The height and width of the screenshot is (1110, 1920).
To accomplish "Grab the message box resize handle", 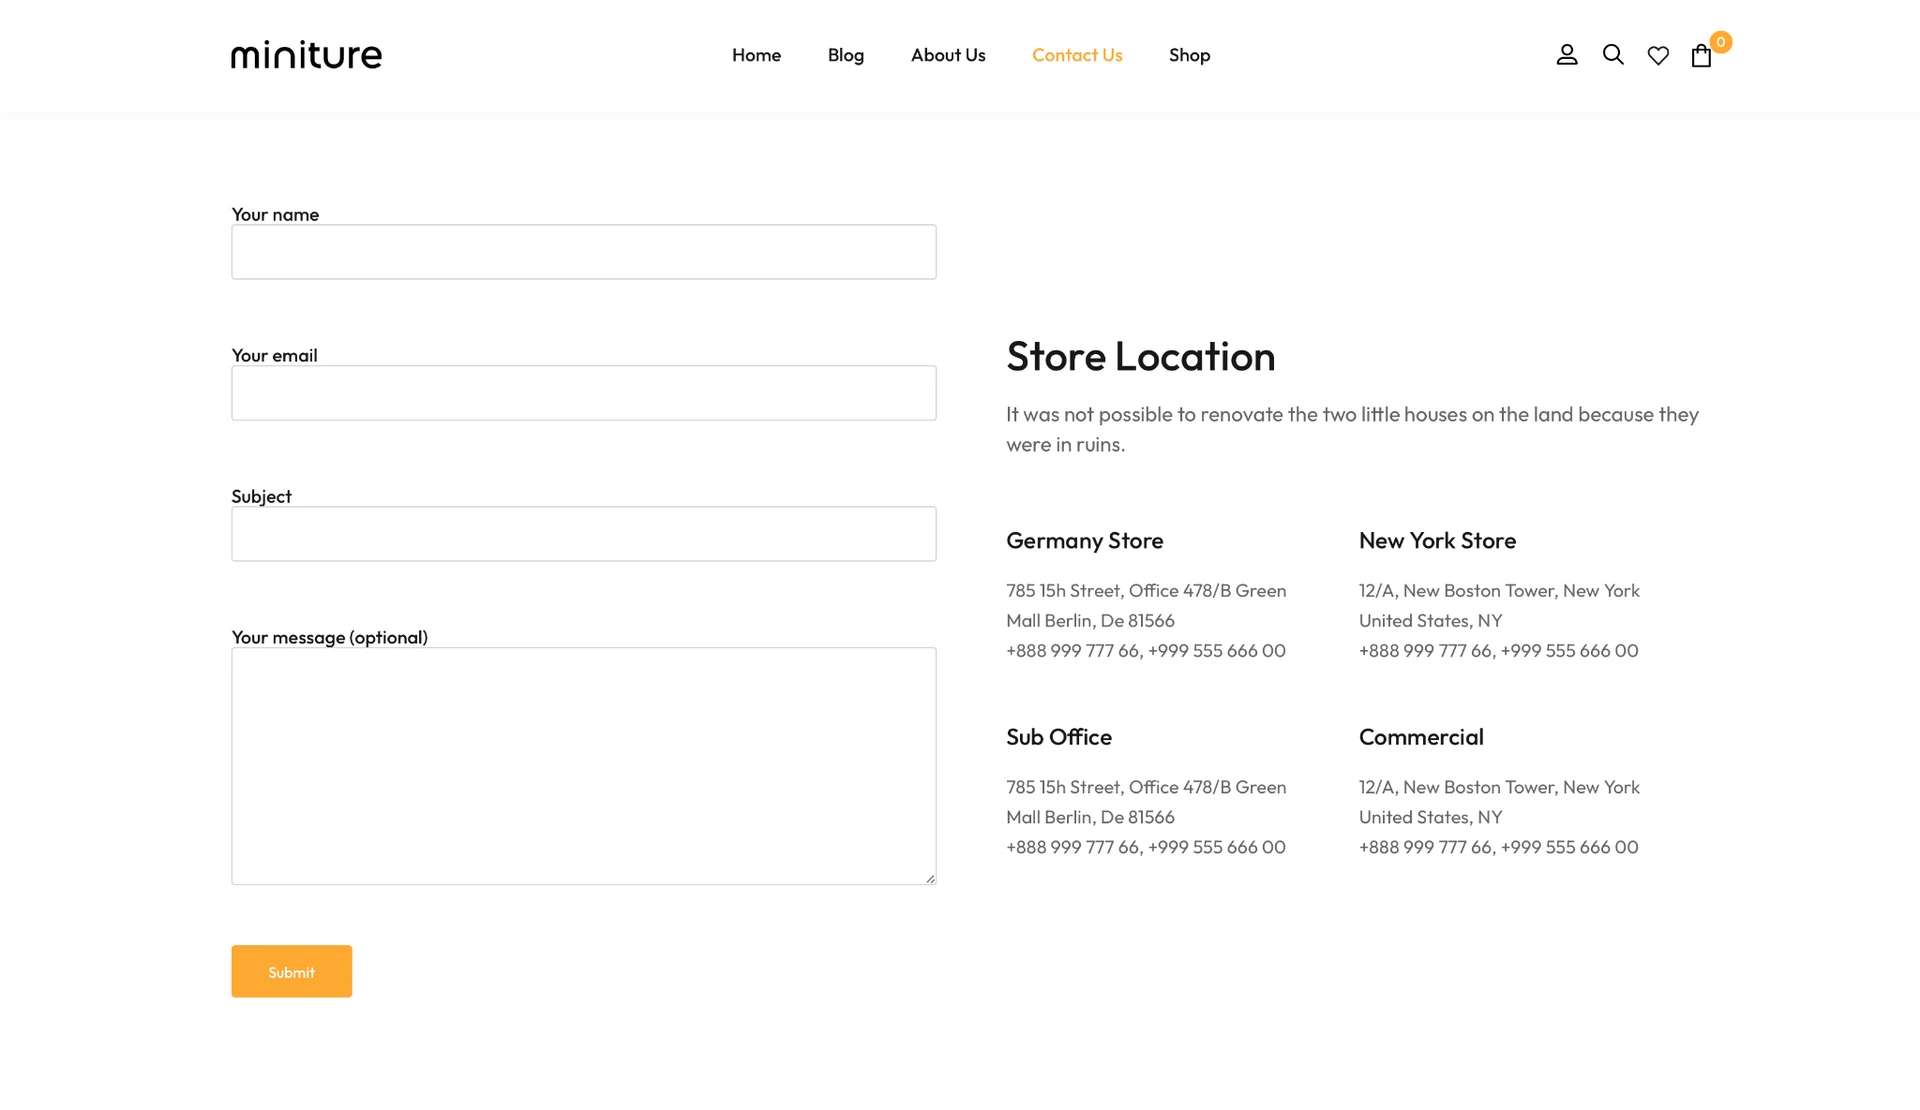I will pos(930,879).
